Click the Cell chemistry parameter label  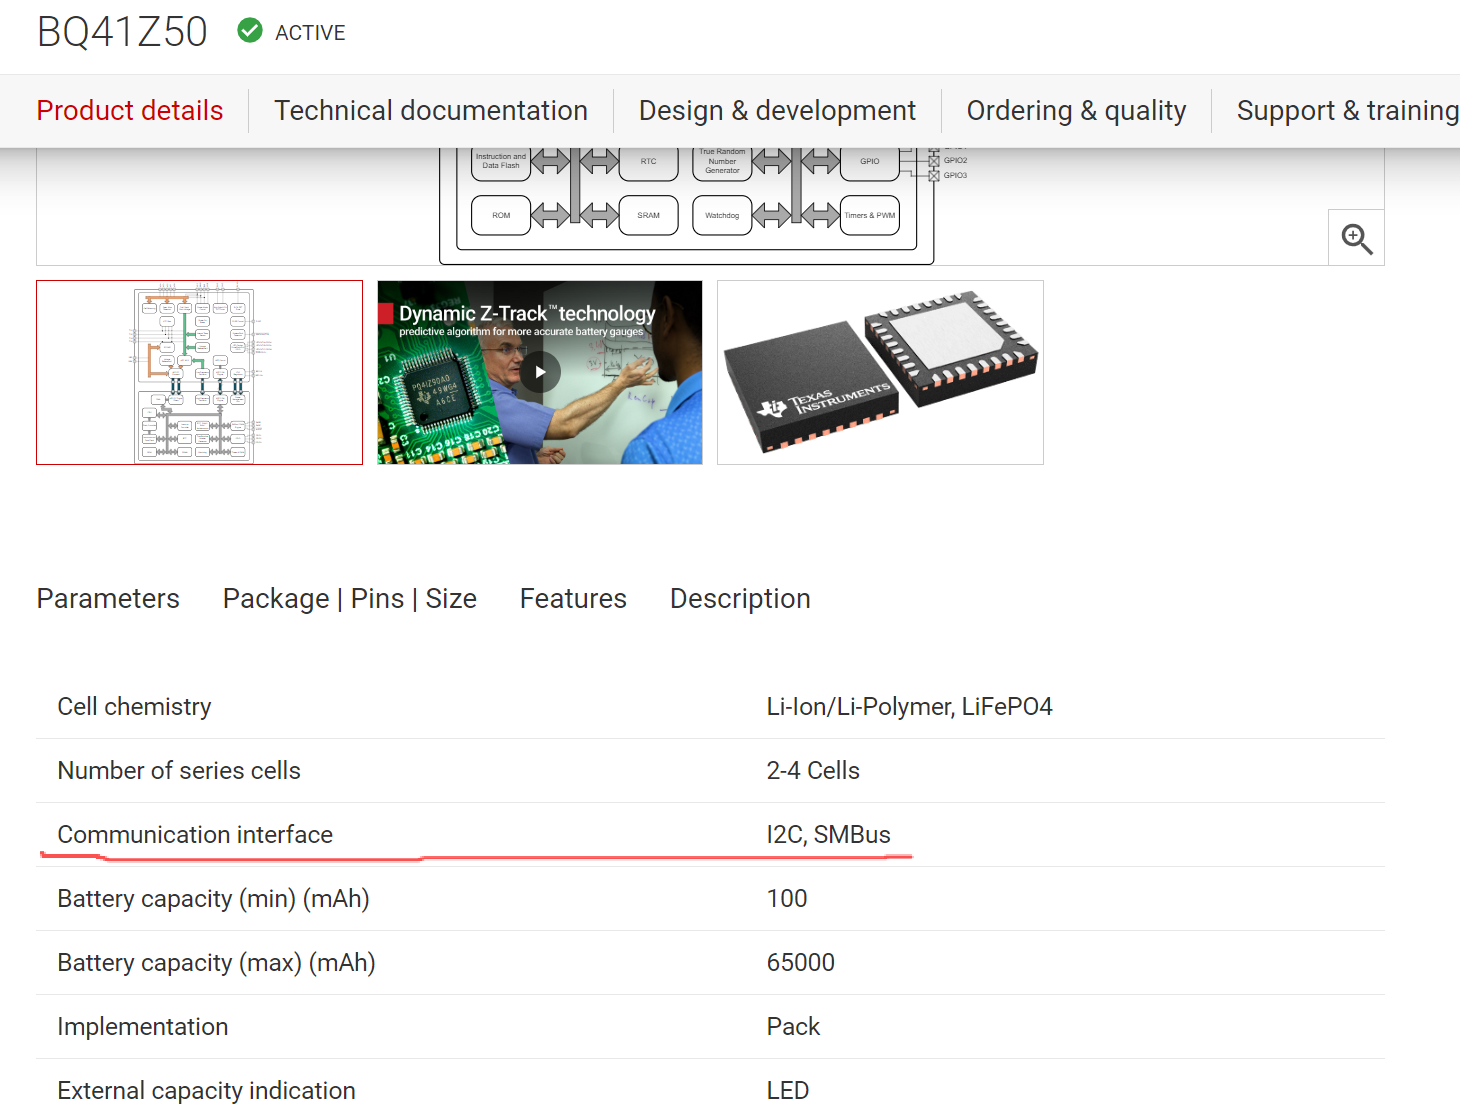pyautogui.click(x=134, y=706)
